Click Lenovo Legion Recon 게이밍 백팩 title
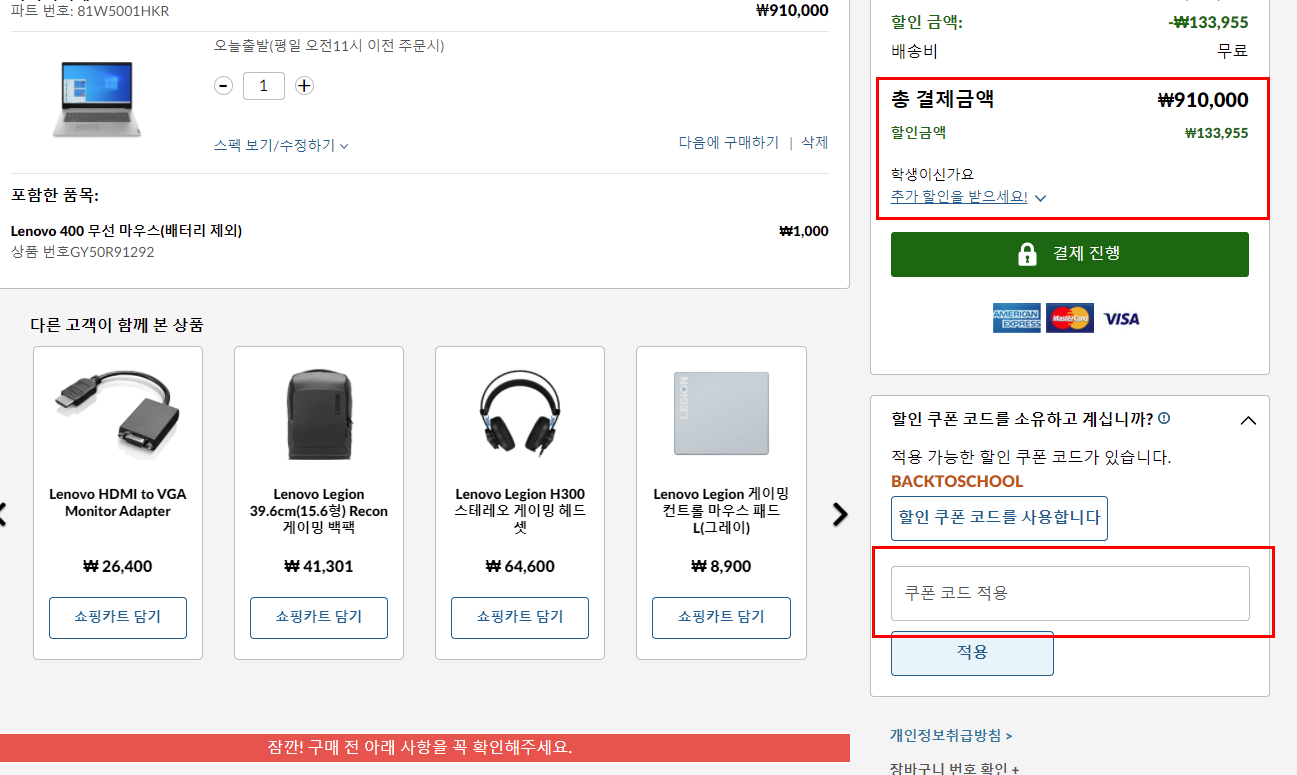1297x775 pixels. tap(319, 511)
